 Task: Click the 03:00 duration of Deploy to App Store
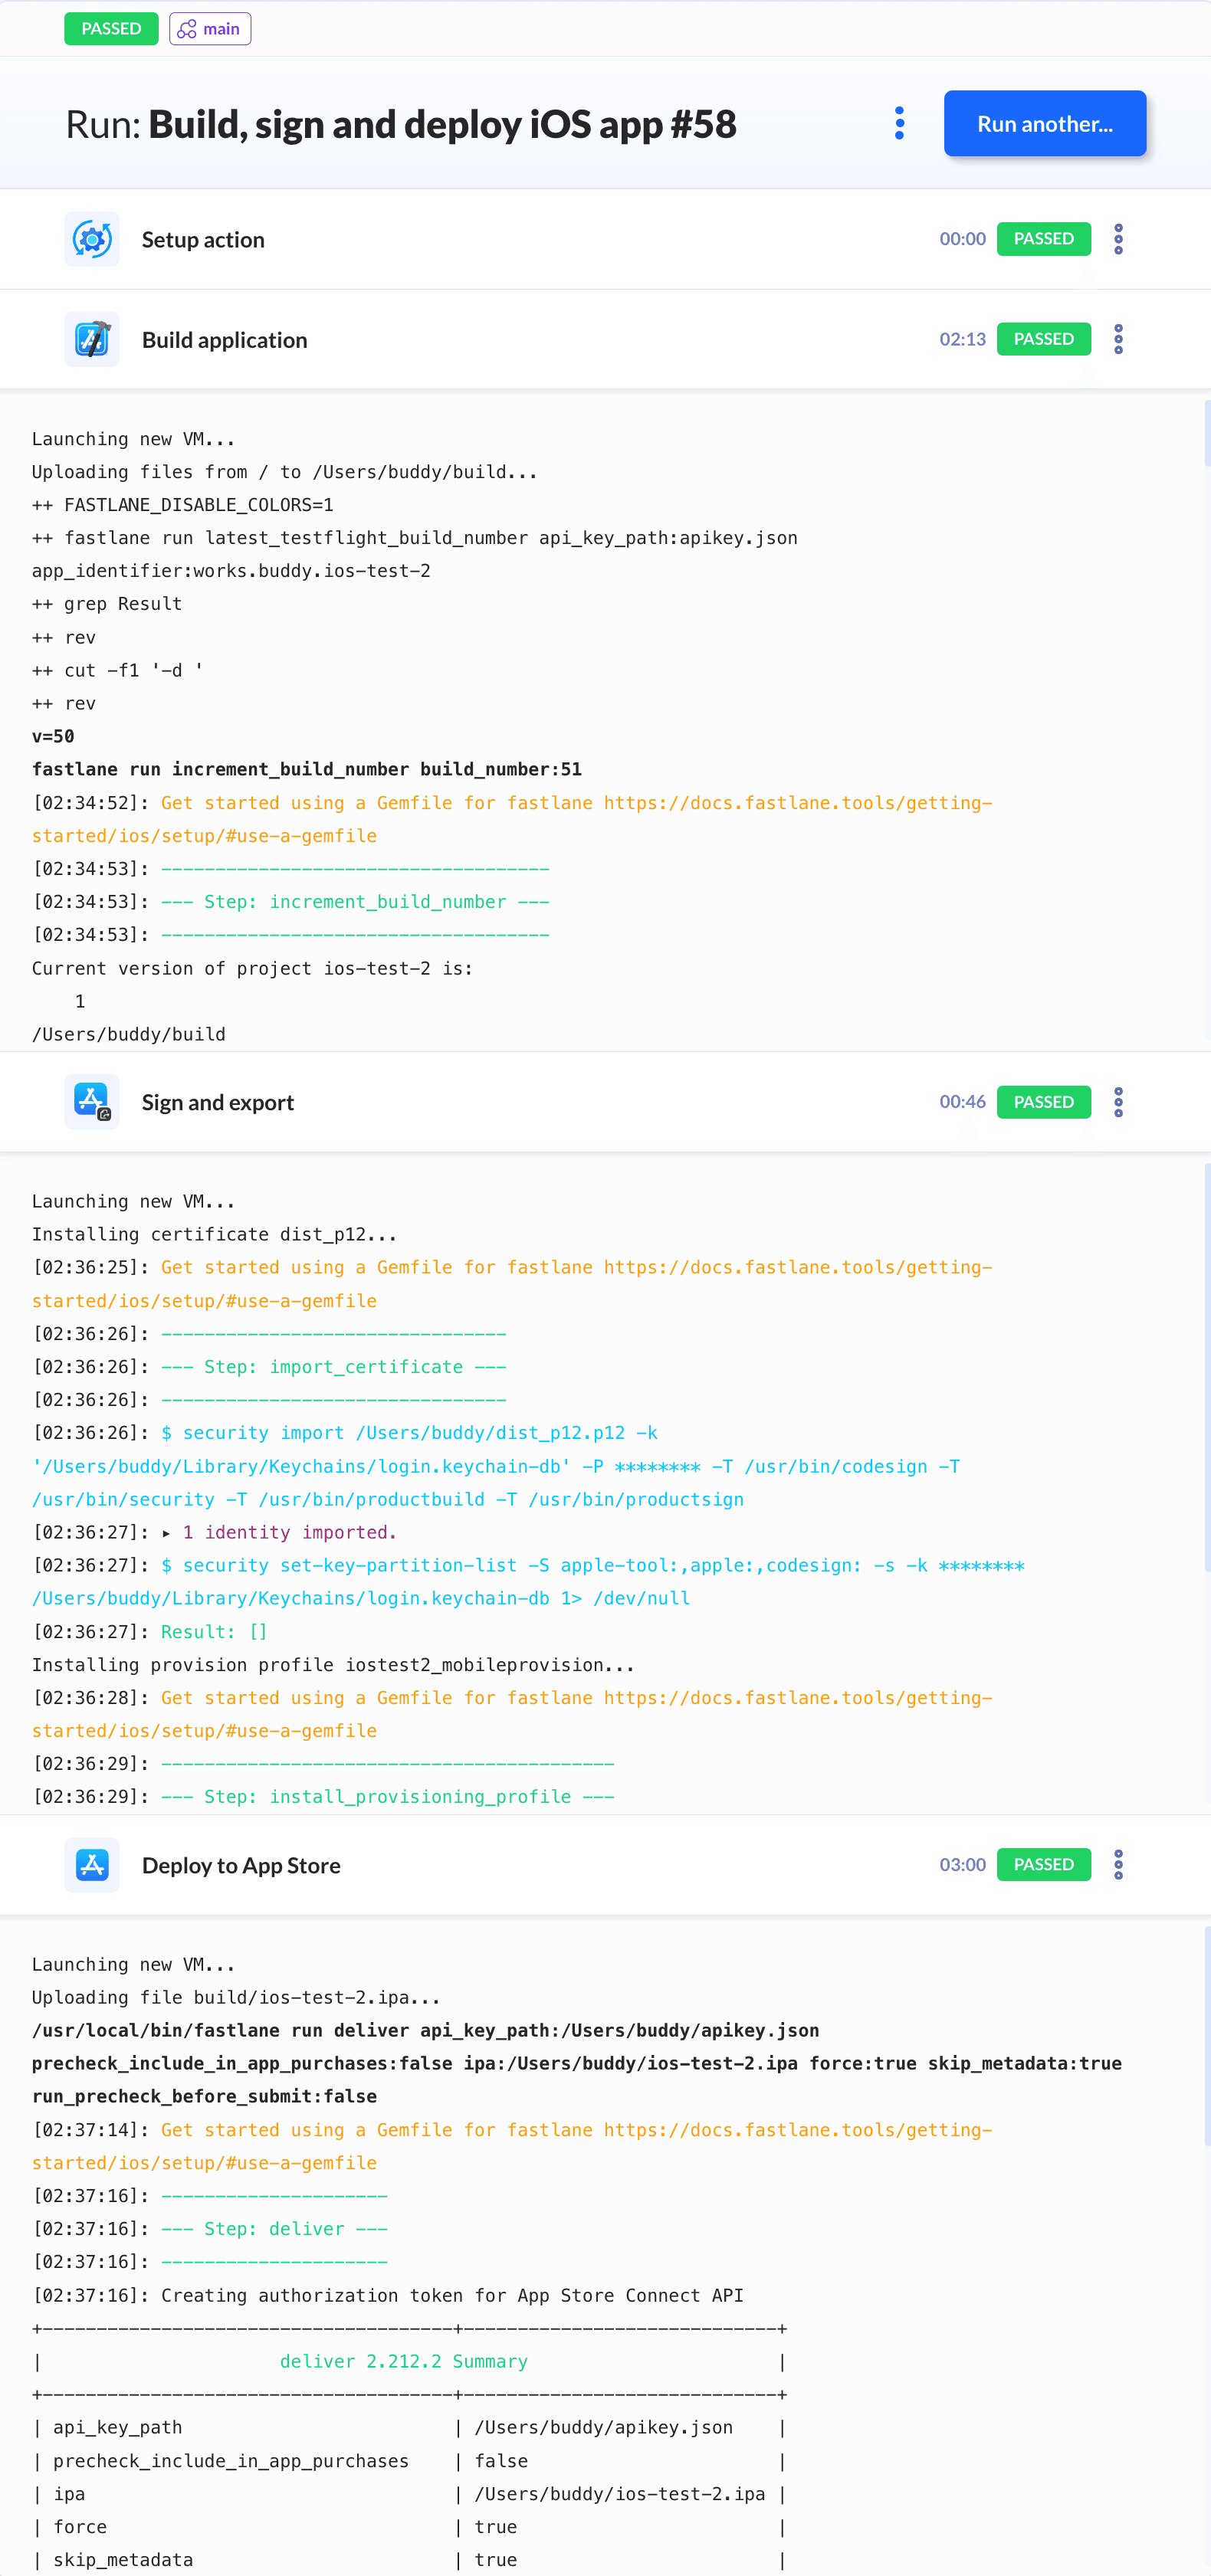[962, 1865]
